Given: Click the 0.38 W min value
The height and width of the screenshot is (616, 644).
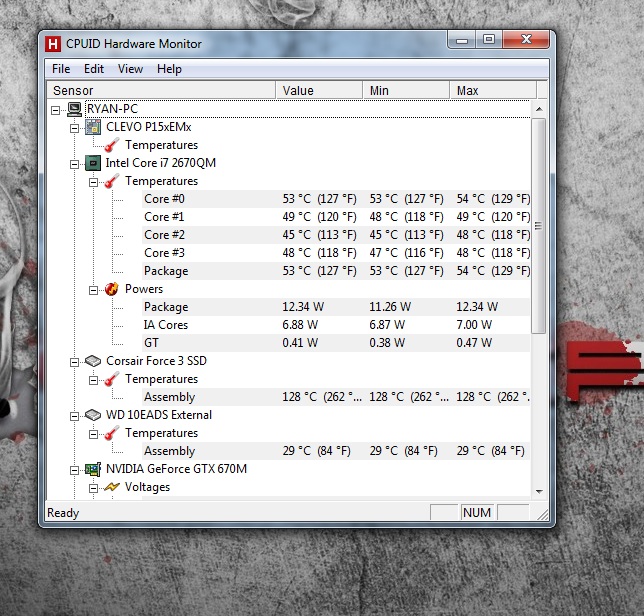Looking at the screenshot, I should click(387, 343).
